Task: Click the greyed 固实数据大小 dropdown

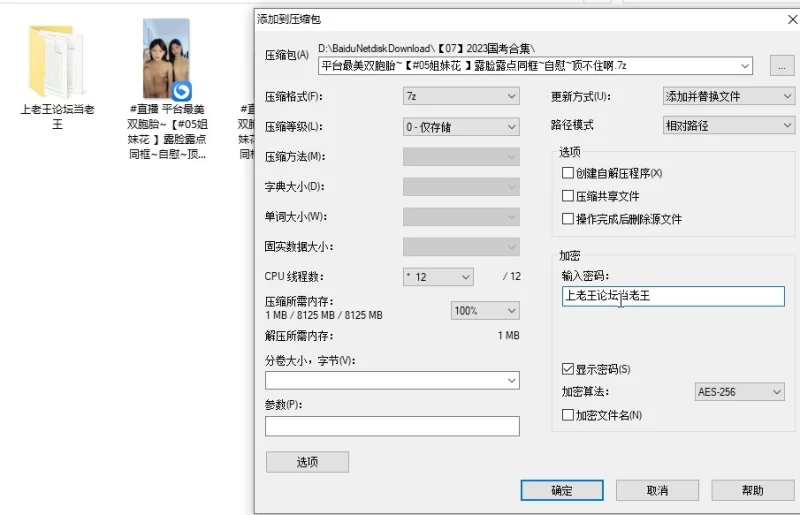Action: pos(461,247)
